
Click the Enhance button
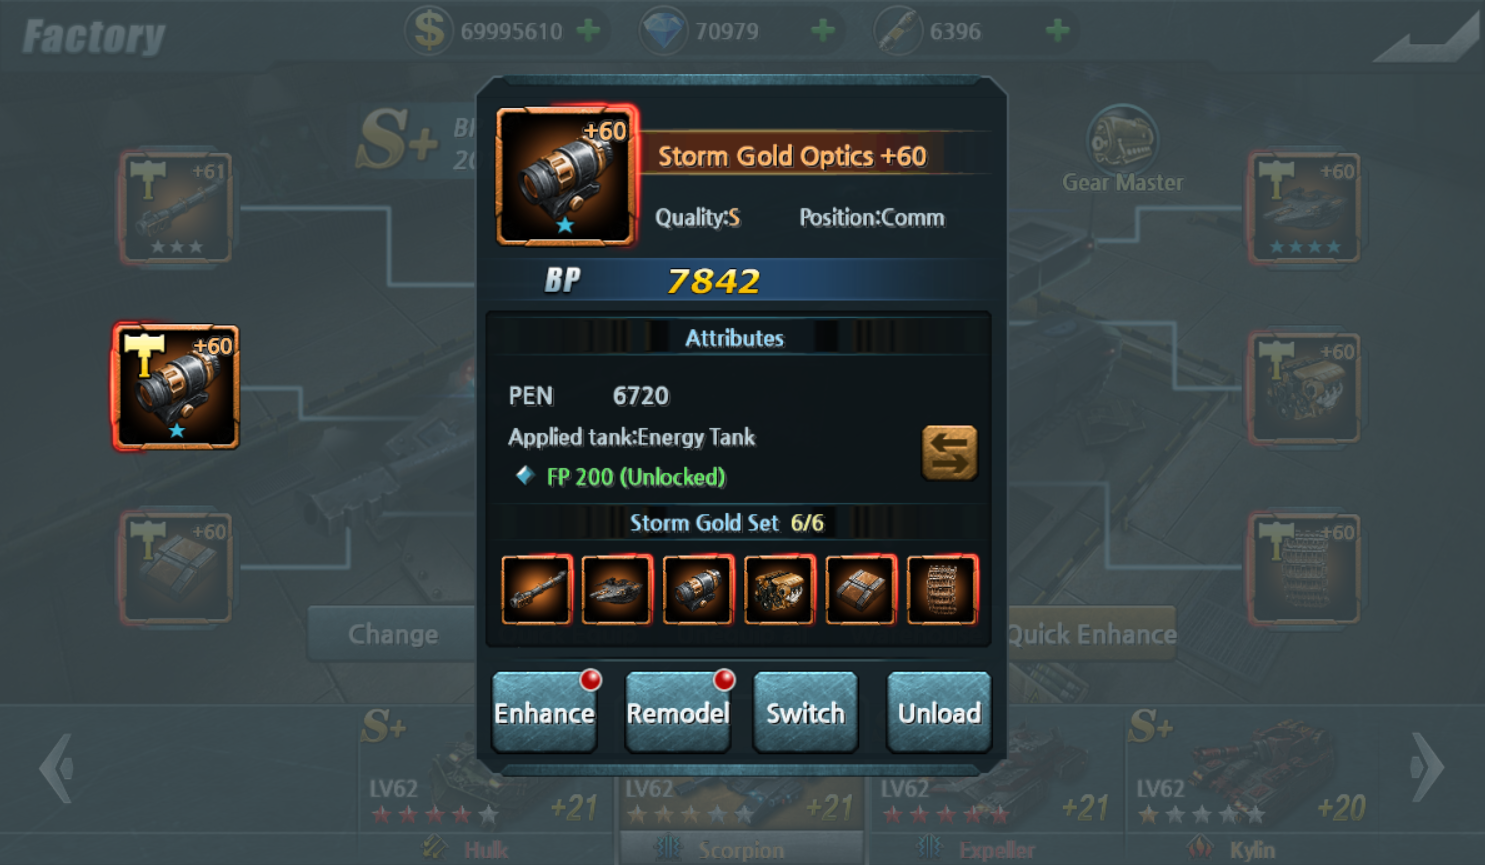pos(545,712)
